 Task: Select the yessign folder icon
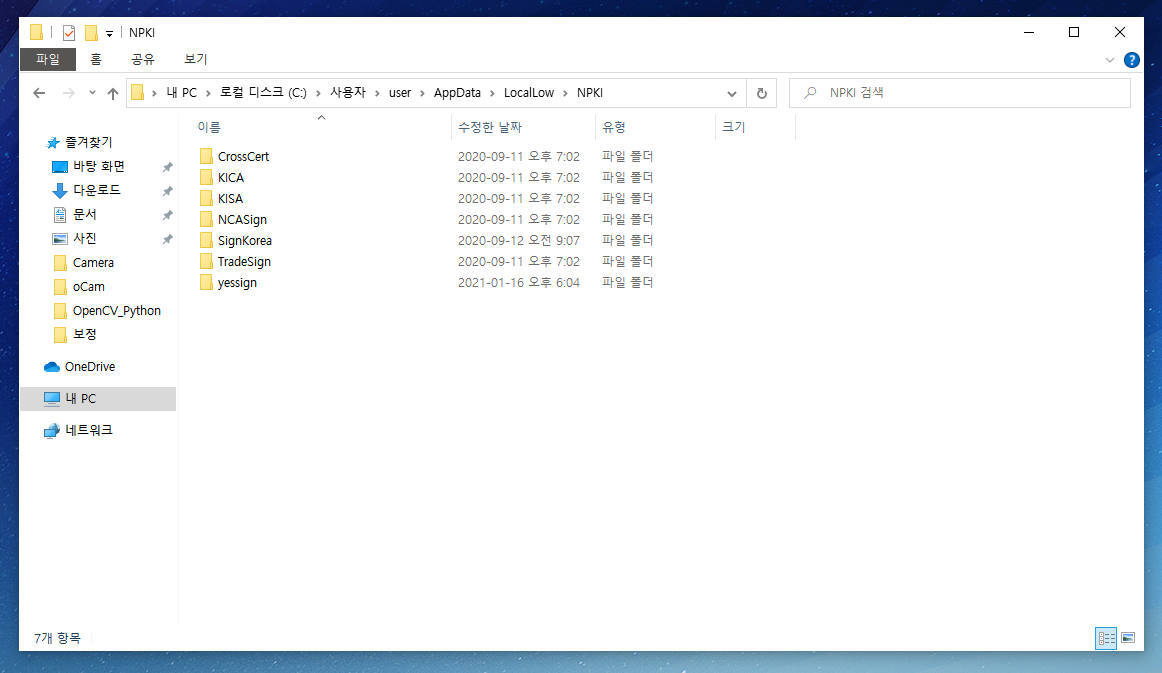[x=206, y=282]
